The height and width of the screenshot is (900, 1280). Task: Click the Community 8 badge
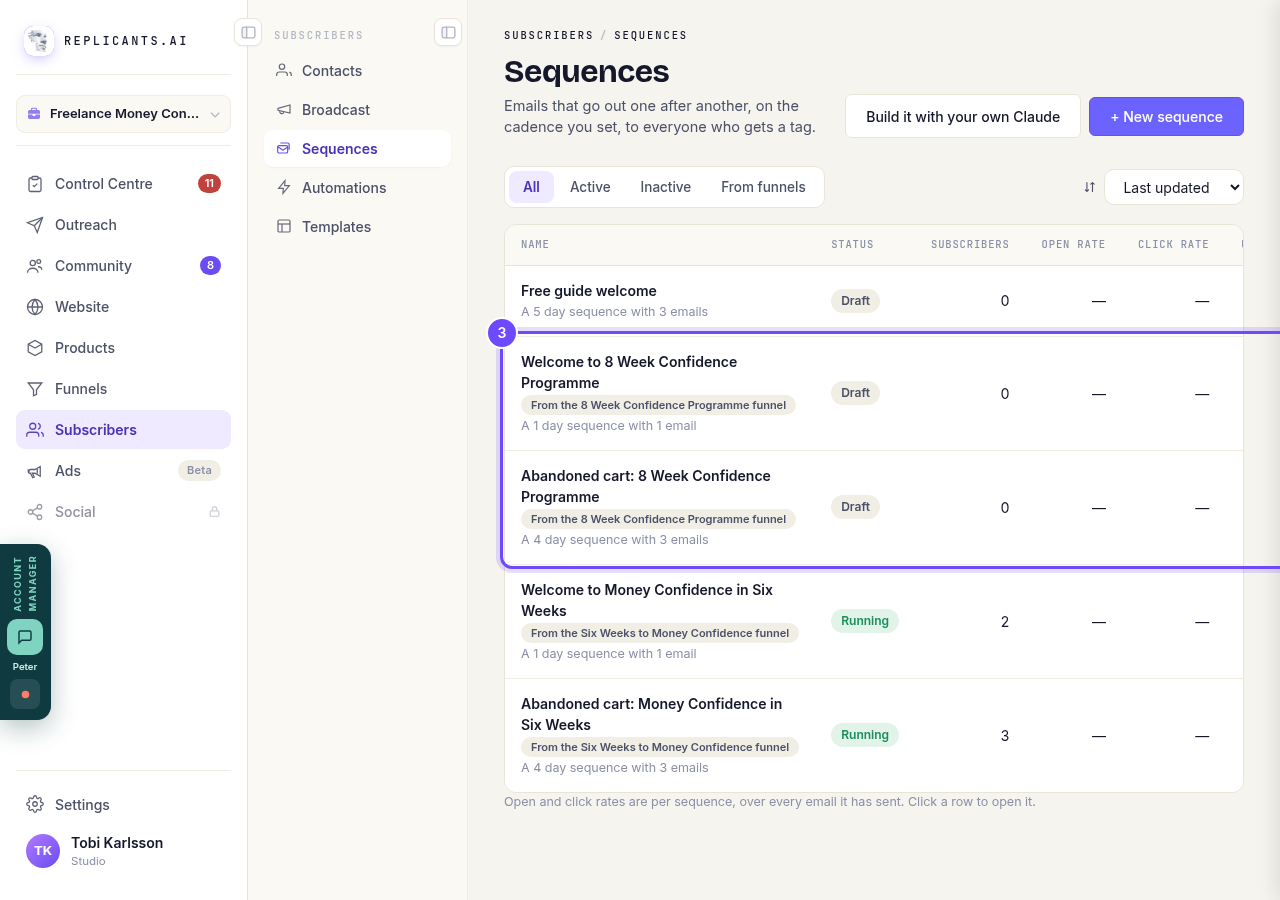pyautogui.click(x=210, y=265)
